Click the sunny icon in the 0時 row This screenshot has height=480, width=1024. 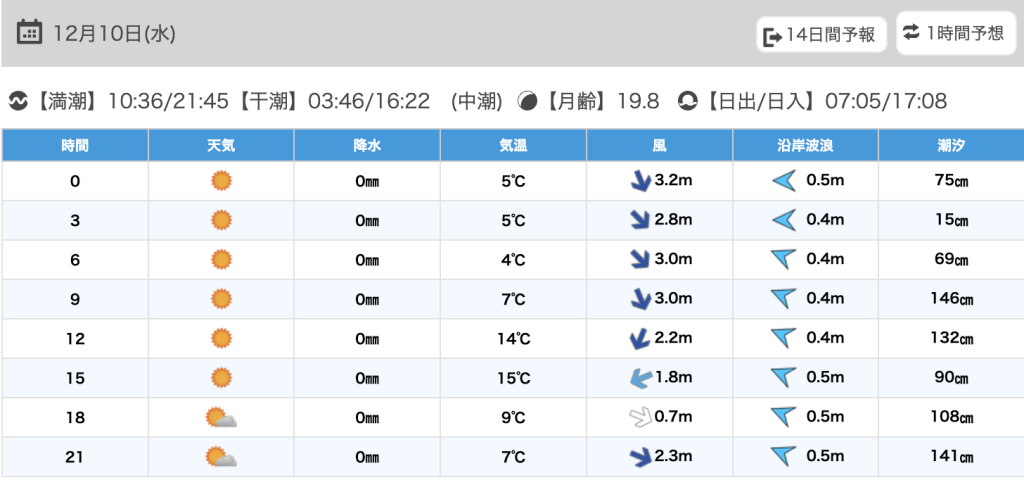[x=221, y=181]
